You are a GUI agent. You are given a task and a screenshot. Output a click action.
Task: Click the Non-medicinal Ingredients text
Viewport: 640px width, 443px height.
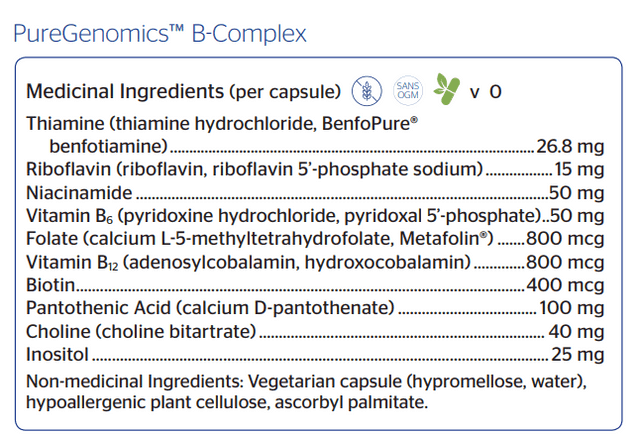(x=134, y=382)
